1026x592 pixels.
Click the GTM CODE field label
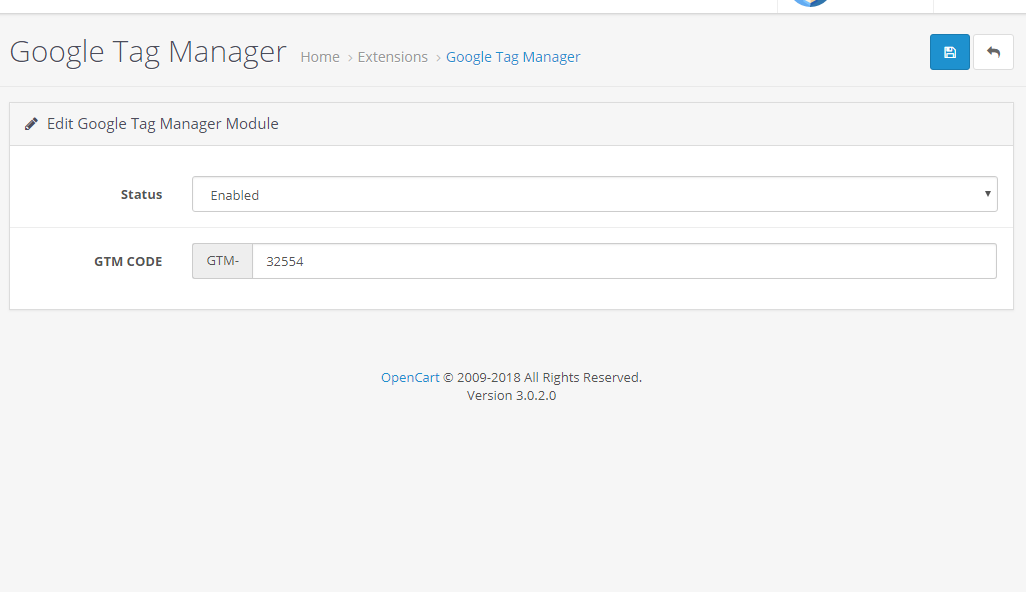pyautogui.click(x=128, y=261)
